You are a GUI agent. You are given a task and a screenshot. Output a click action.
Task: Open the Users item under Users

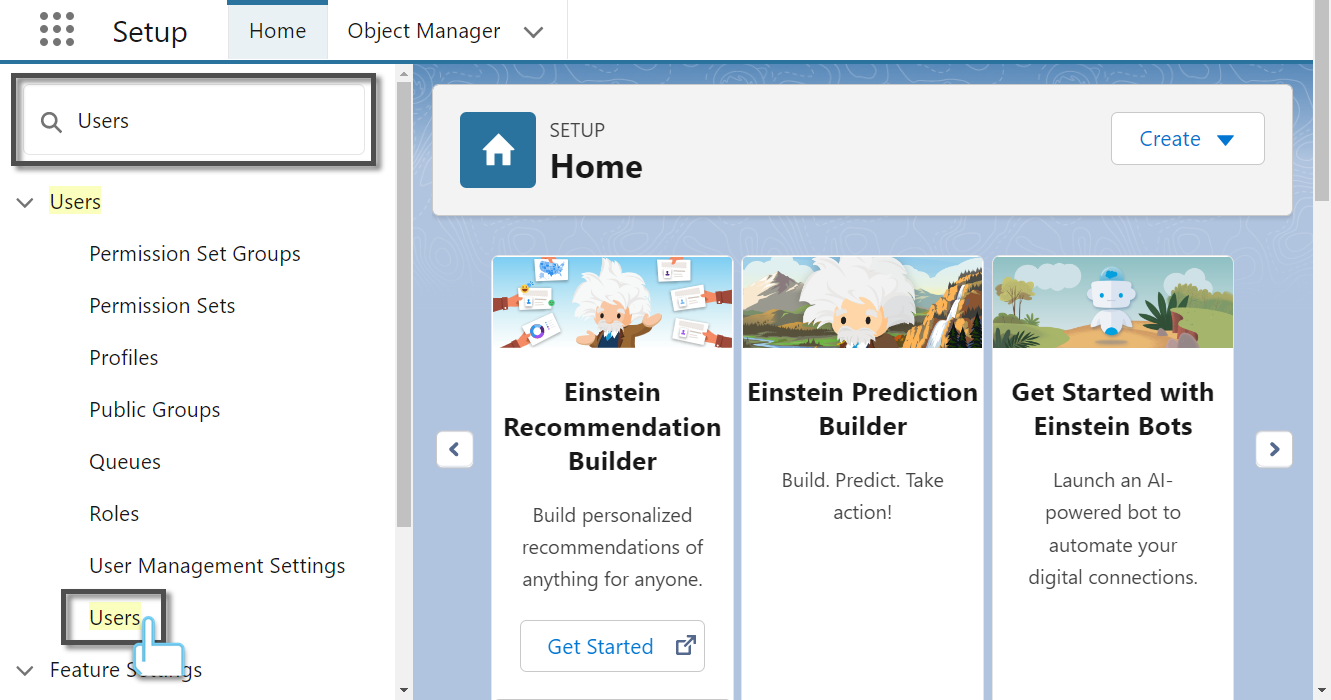click(115, 618)
